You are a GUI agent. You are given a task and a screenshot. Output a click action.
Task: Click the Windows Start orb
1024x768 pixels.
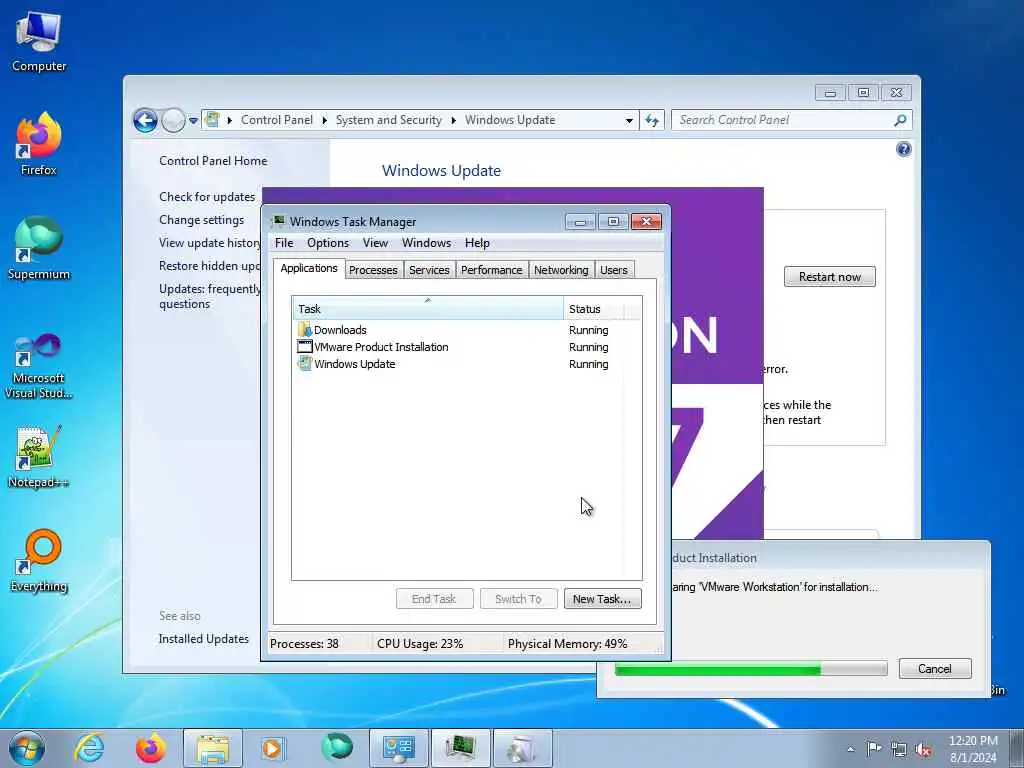point(27,748)
